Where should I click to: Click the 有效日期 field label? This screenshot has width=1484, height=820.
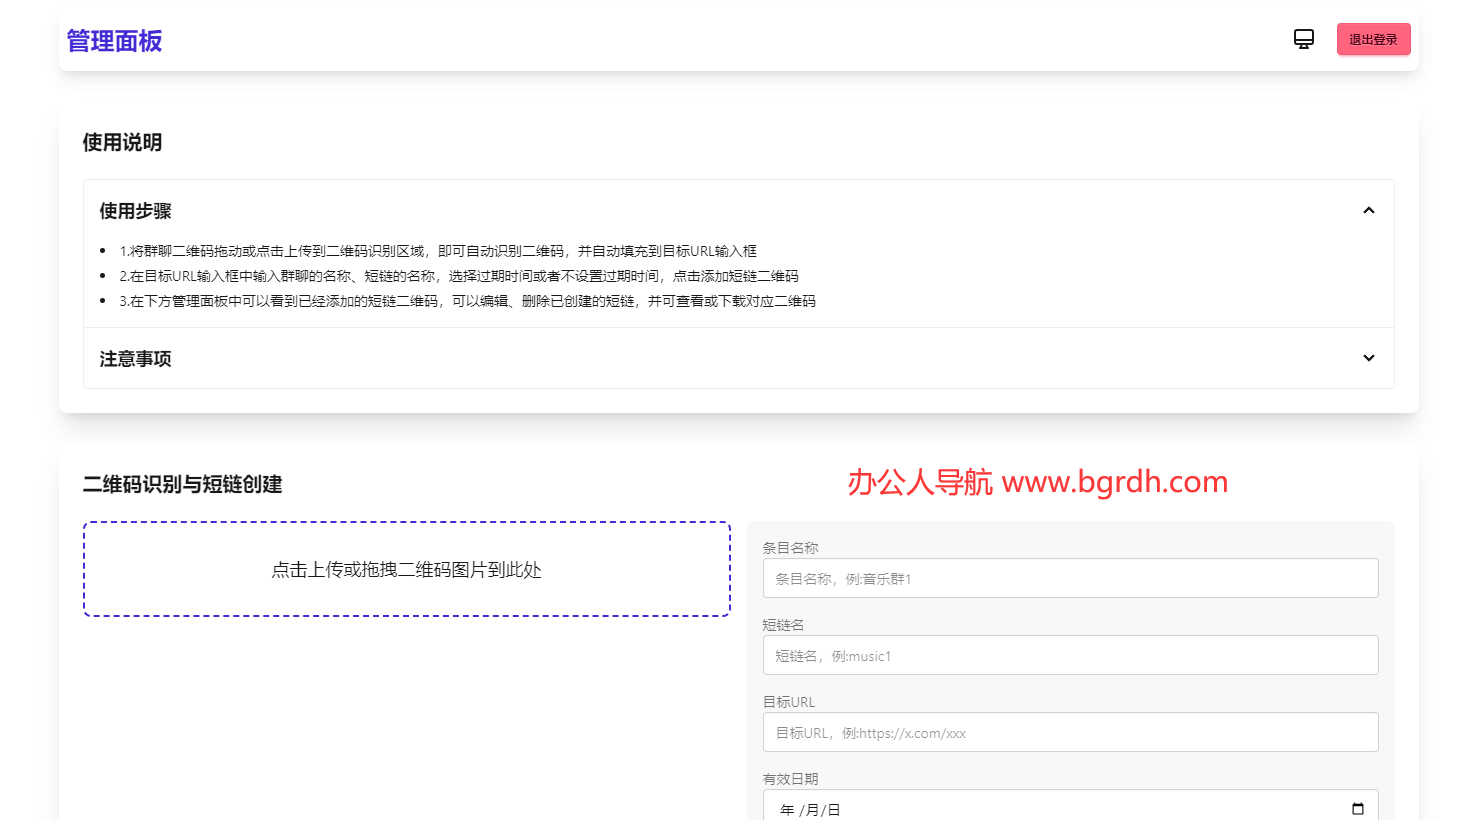pos(790,779)
